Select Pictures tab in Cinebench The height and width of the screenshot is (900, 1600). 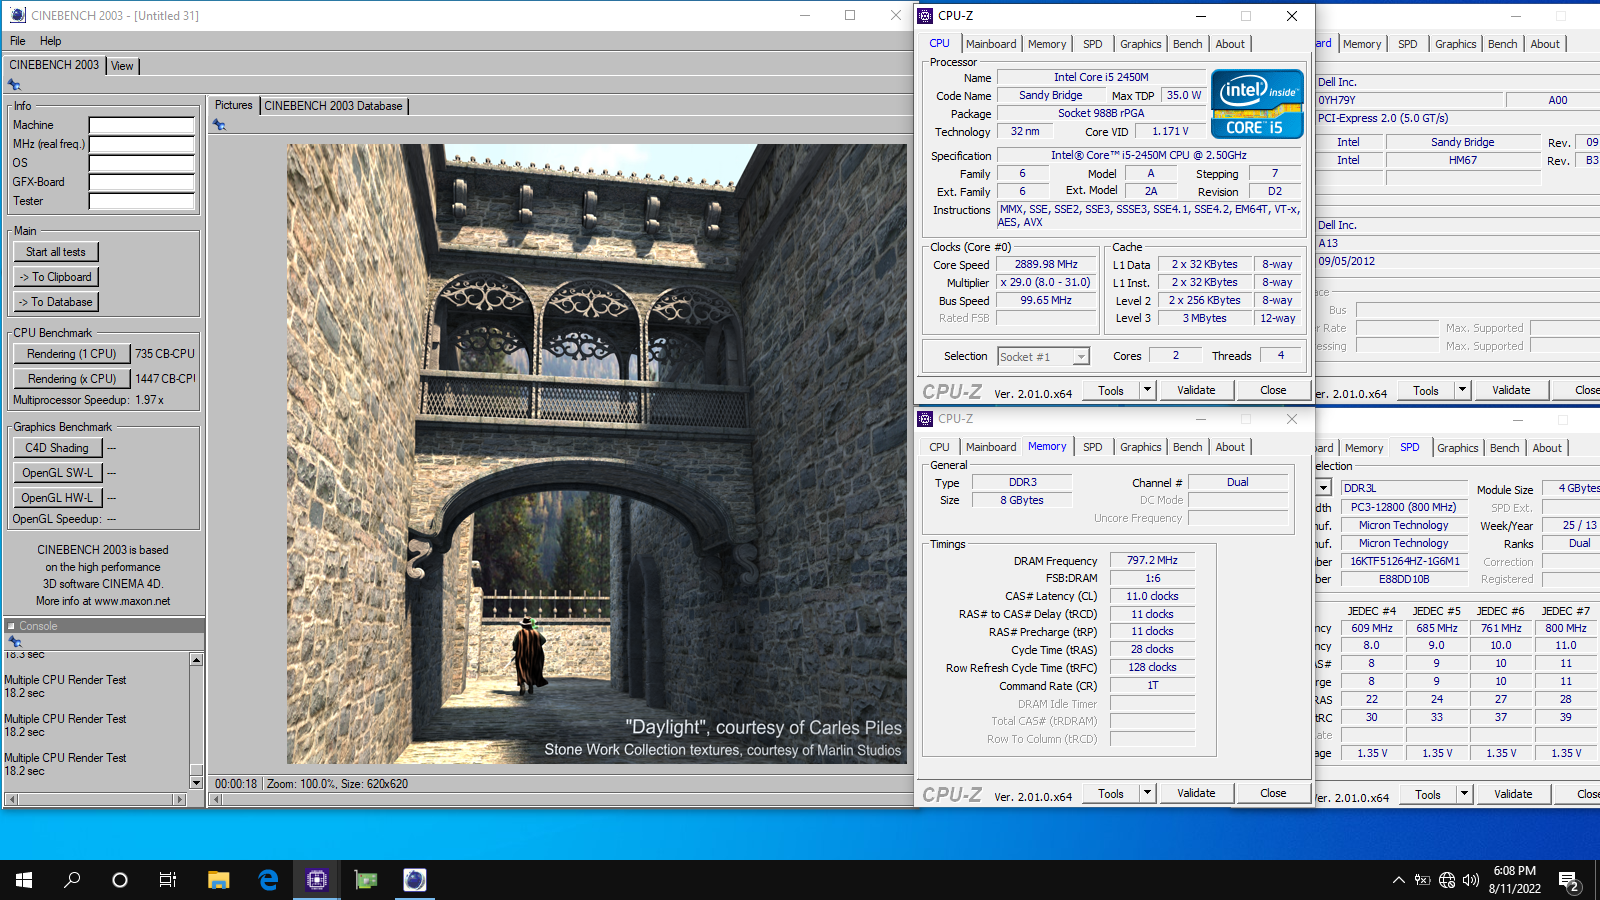point(234,105)
